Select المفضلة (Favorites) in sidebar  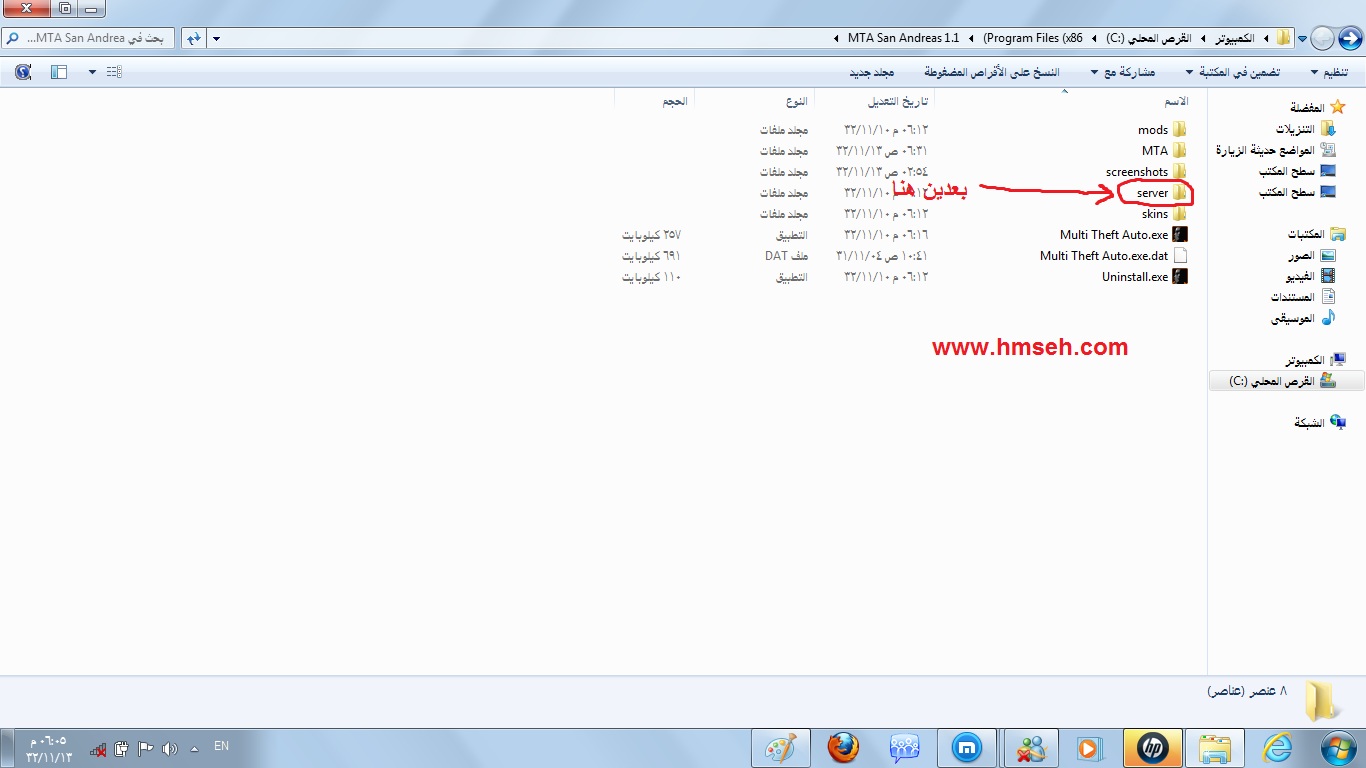point(1306,108)
